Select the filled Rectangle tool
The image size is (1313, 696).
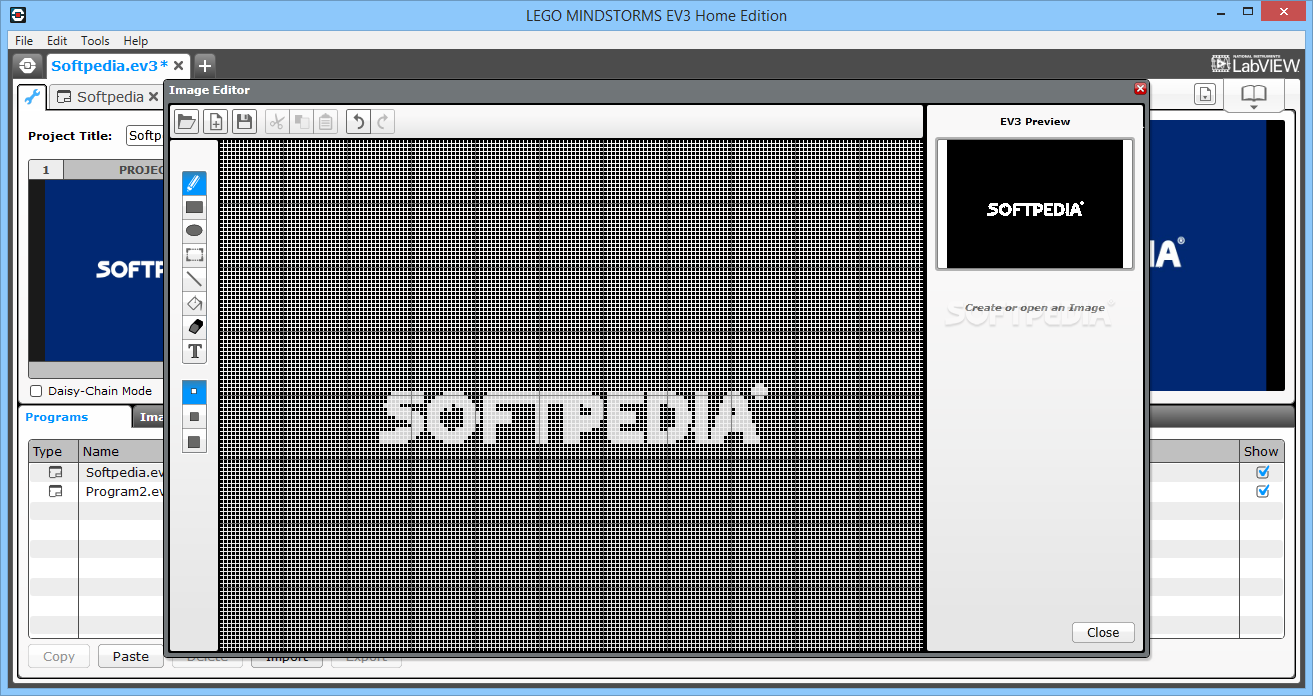(194, 207)
